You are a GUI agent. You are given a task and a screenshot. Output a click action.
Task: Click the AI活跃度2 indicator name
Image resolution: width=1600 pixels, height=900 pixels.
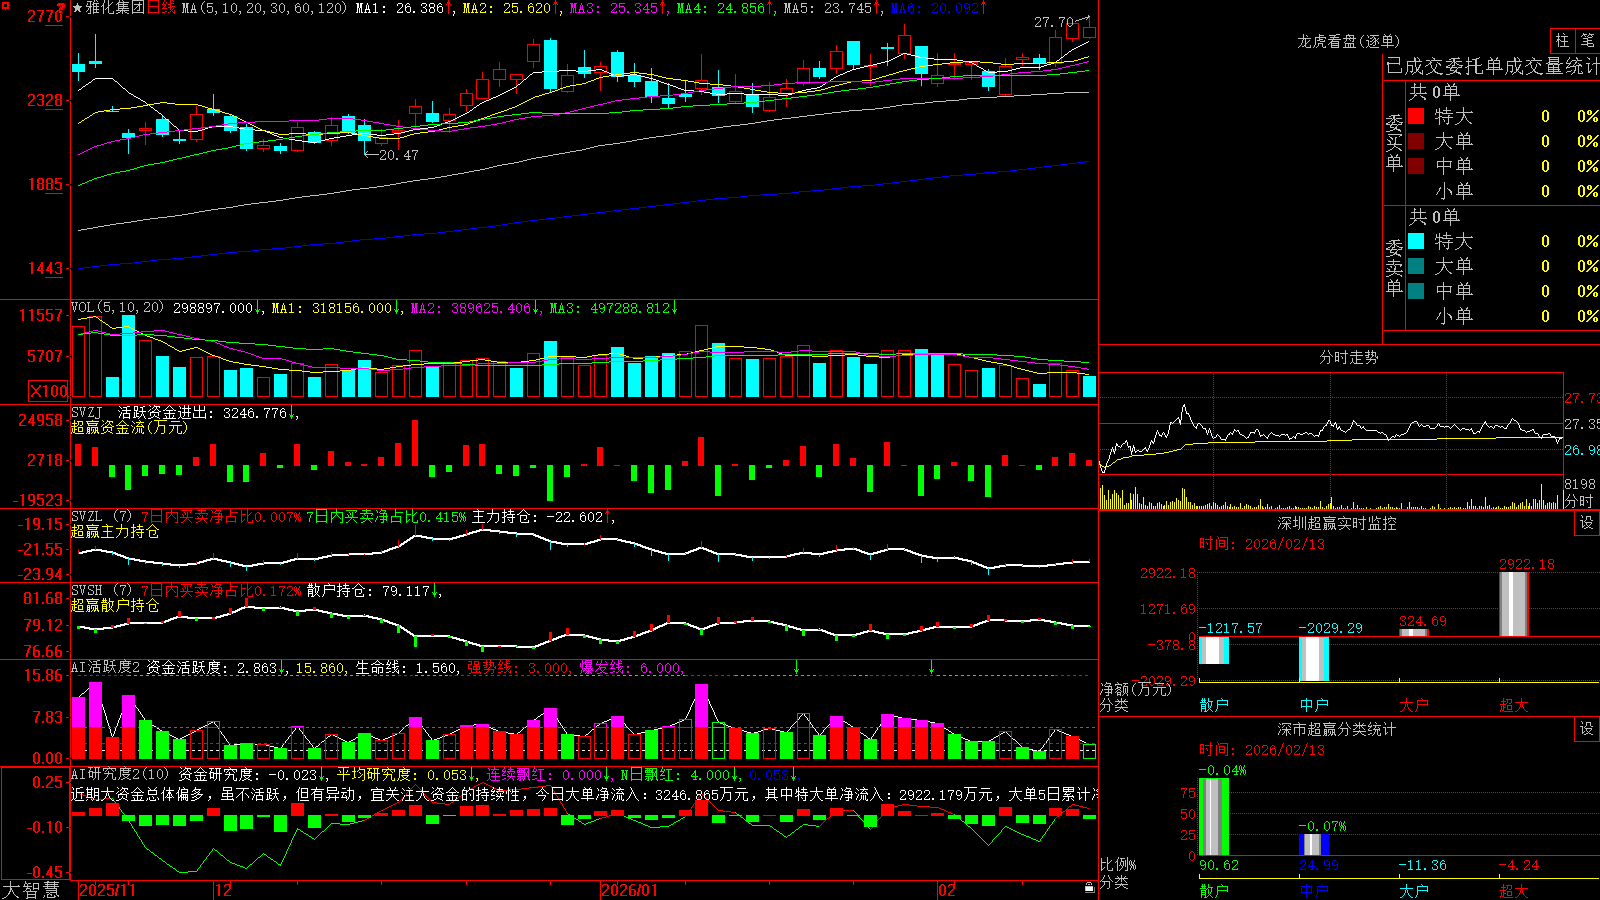point(106,668)
